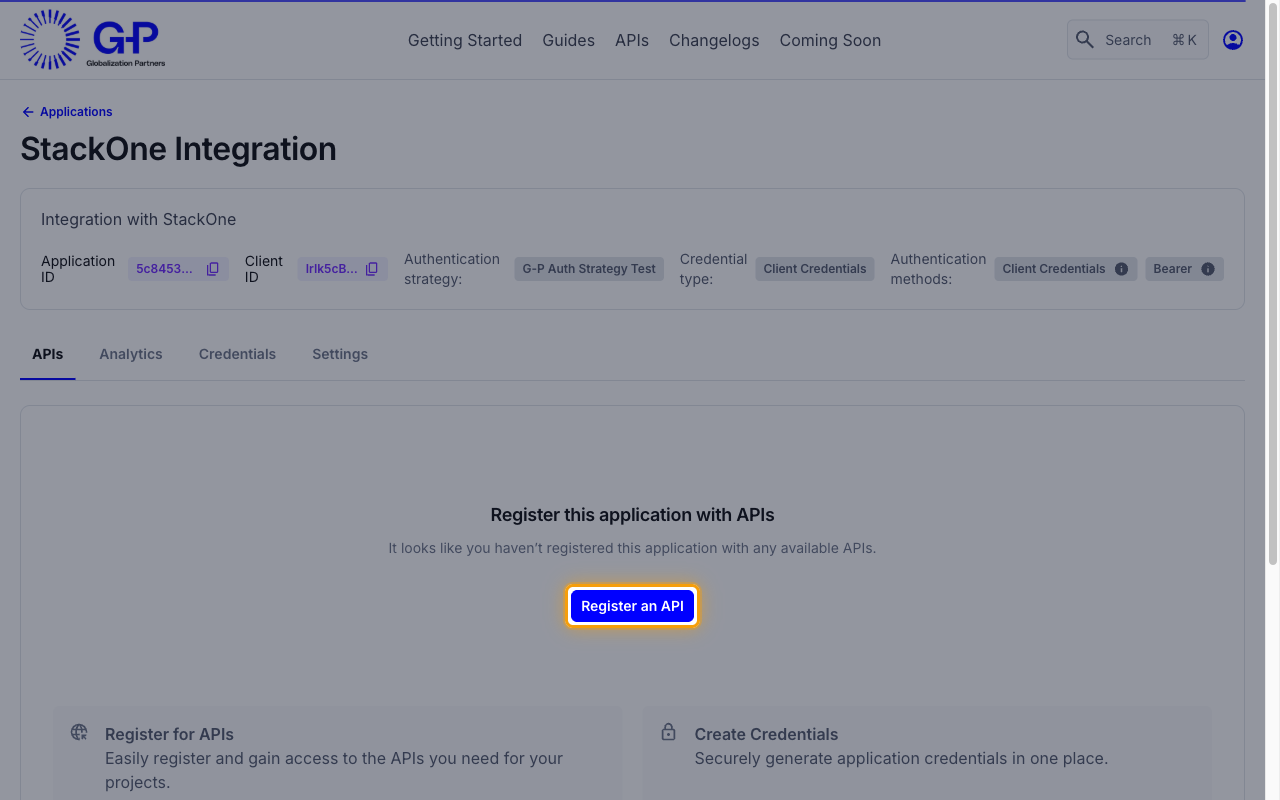Click the G-P Globalization Partners logo
This screenshot has height=800, width=1280.
tap(93, 40)
